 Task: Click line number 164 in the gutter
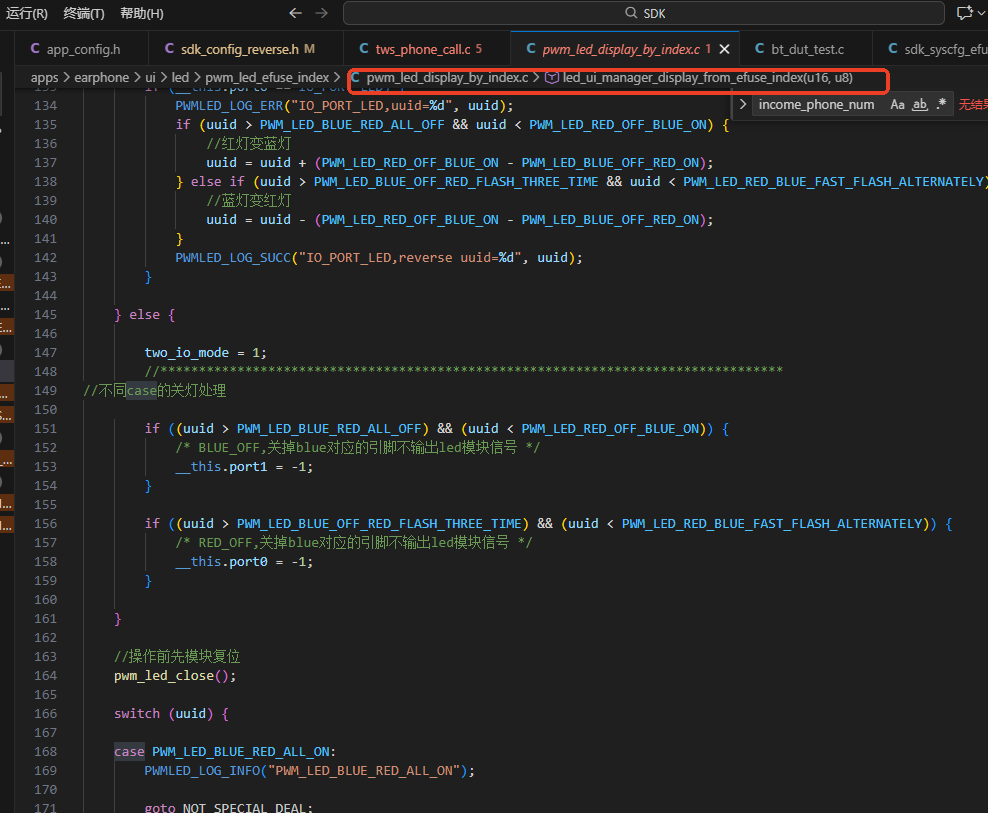click(45, 676)
